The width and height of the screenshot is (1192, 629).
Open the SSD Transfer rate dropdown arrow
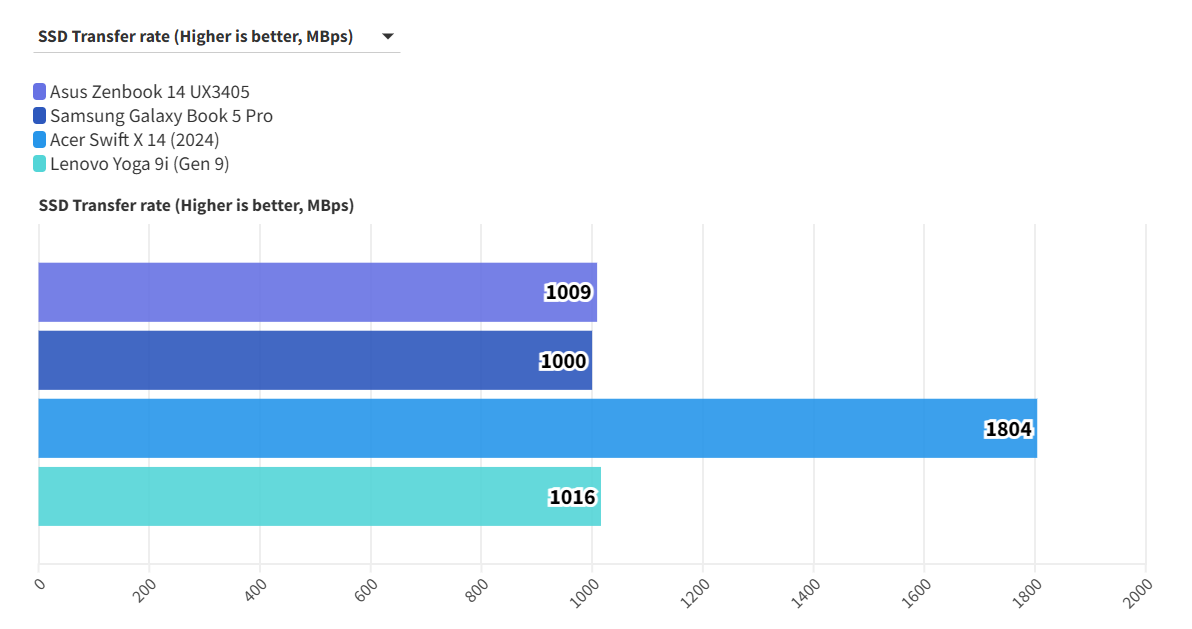point(387,37)
